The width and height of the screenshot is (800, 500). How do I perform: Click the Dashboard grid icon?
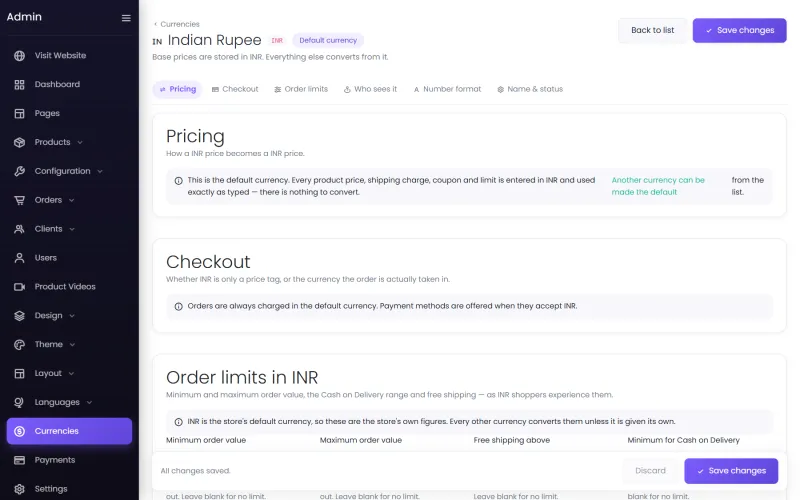pyautogui.click(x=19, y=85)
